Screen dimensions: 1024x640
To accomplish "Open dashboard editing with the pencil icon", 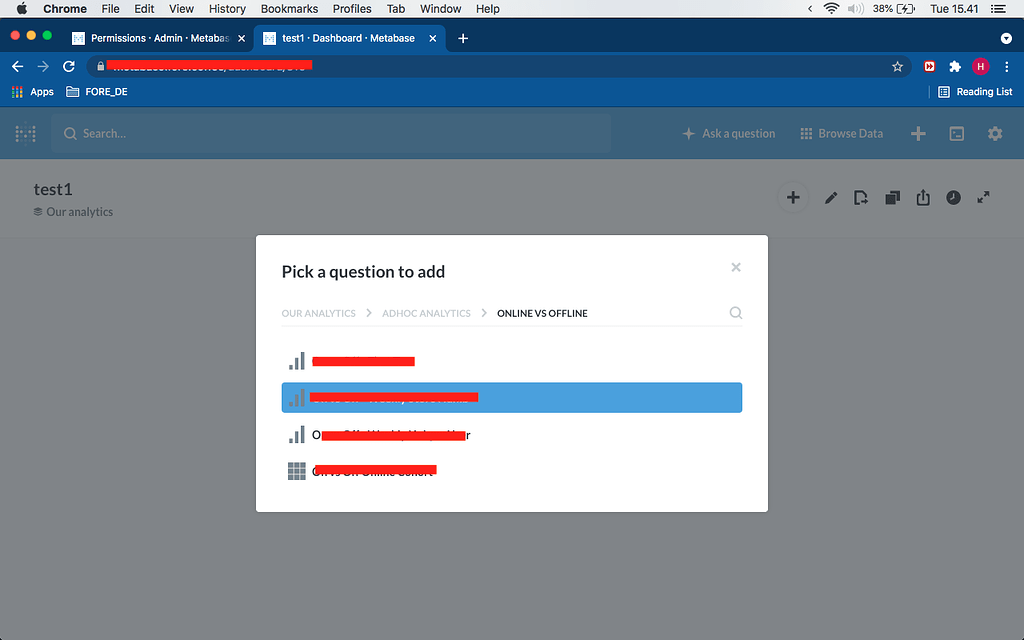I will pyautogui.click(x=831, y=197).
